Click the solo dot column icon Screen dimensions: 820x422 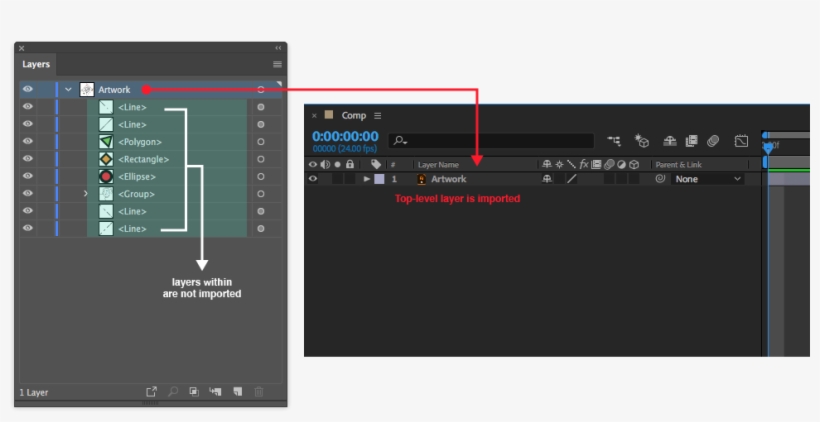[x=338, y=164]
